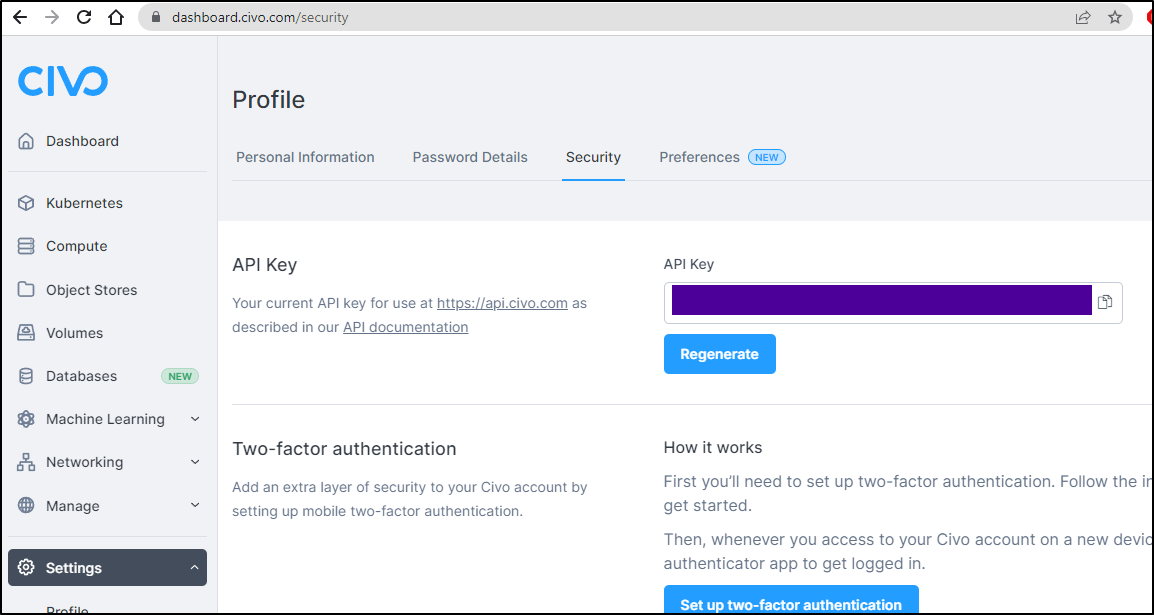Click the Networking topology icon

point(26,463)
